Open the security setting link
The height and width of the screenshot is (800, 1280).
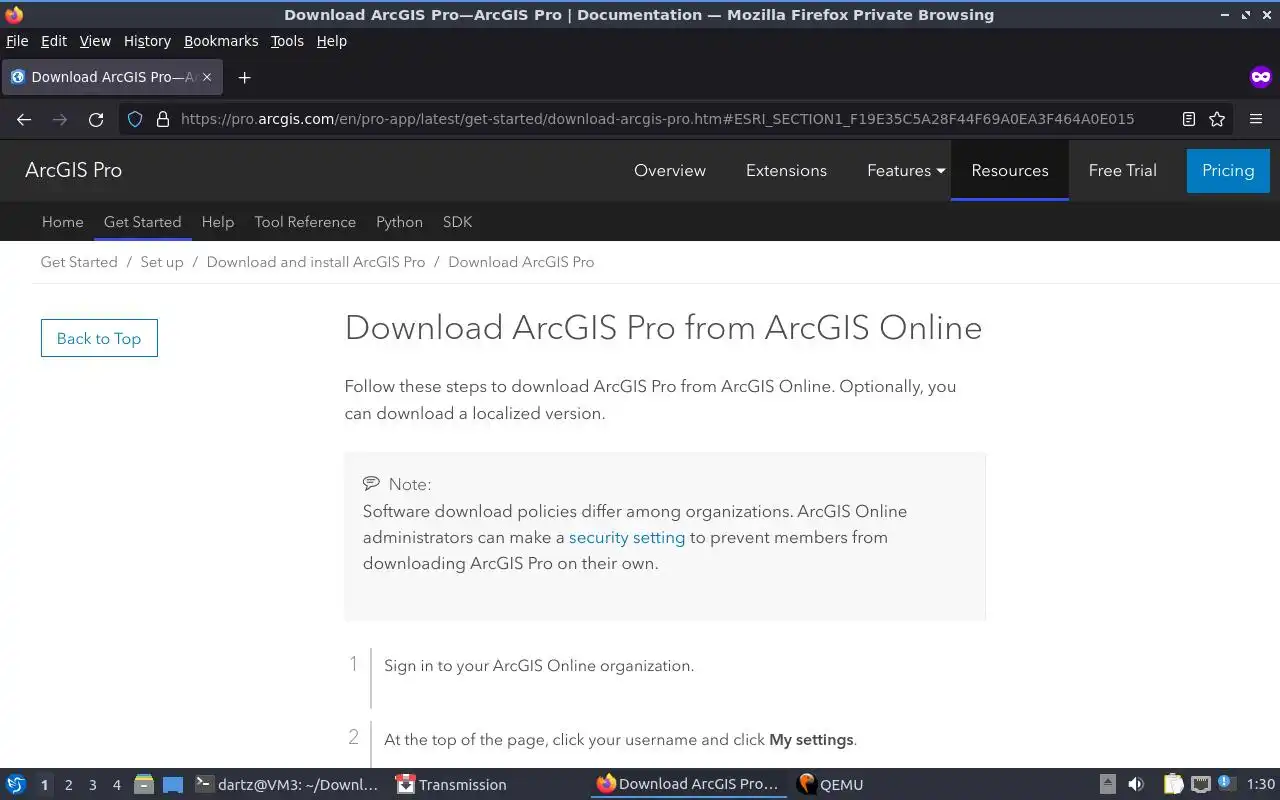pyautogui.click(x=627, y=537)
